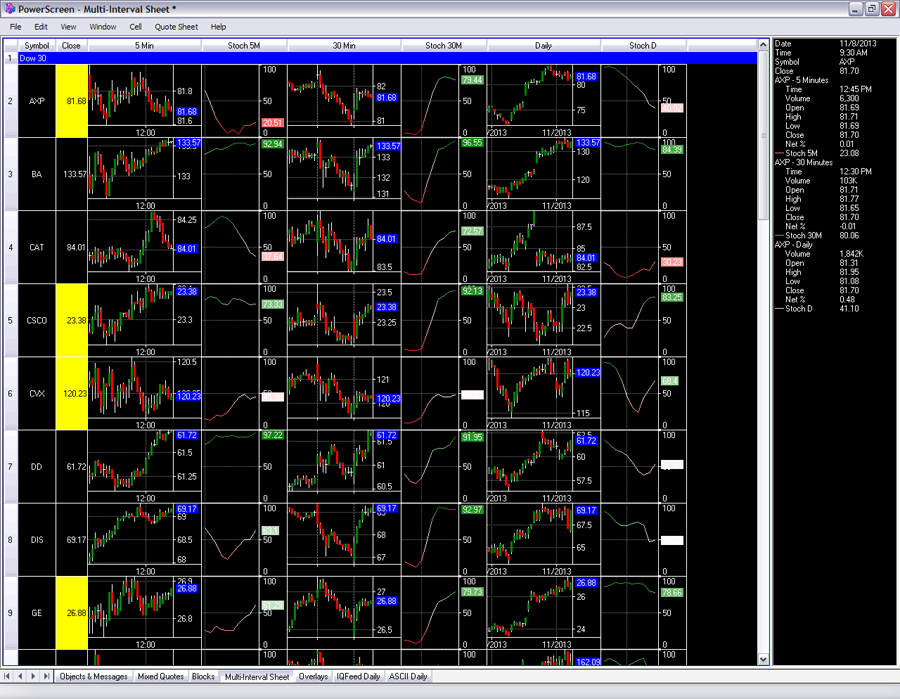
Task: Jump to the last sheet tab arrow
Action: 46,676
